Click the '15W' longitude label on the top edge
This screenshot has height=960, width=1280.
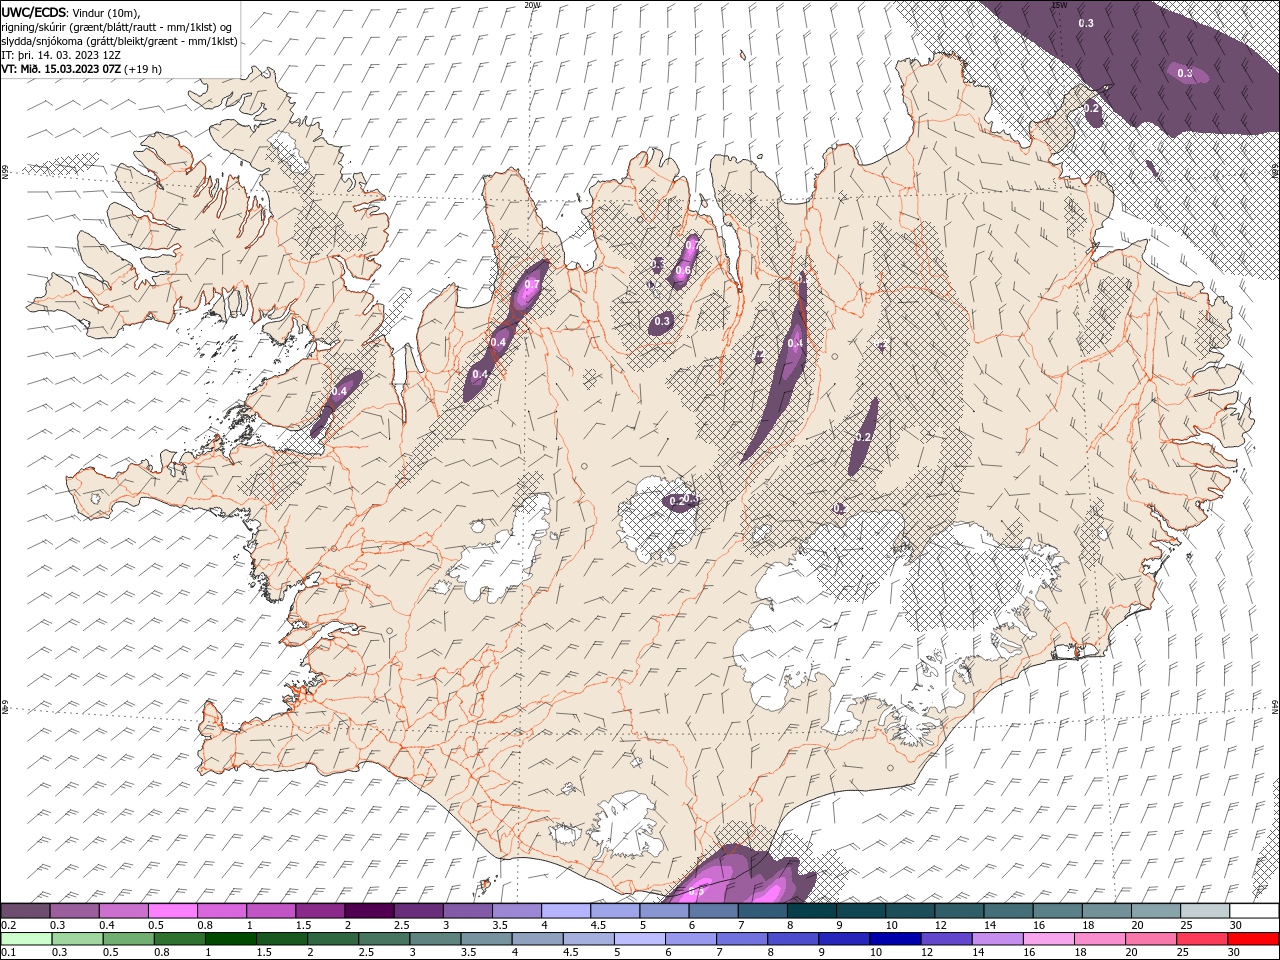click(x=1059, y=5)
